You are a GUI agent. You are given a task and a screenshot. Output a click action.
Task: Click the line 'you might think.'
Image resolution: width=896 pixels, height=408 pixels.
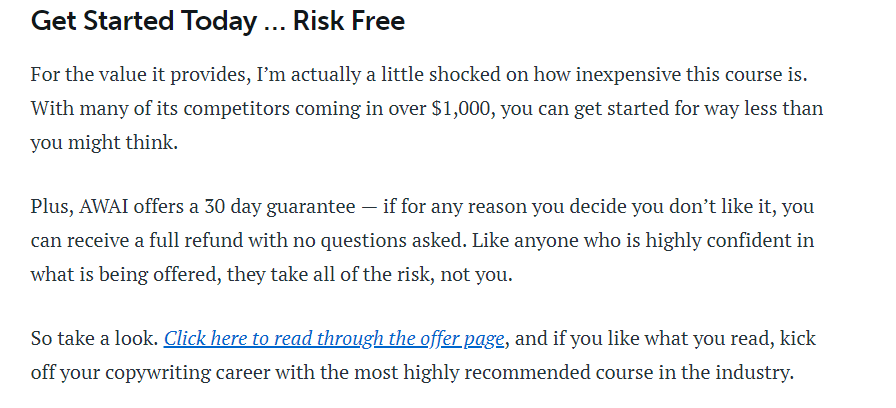pyautogui.click(x=105, y=143)
